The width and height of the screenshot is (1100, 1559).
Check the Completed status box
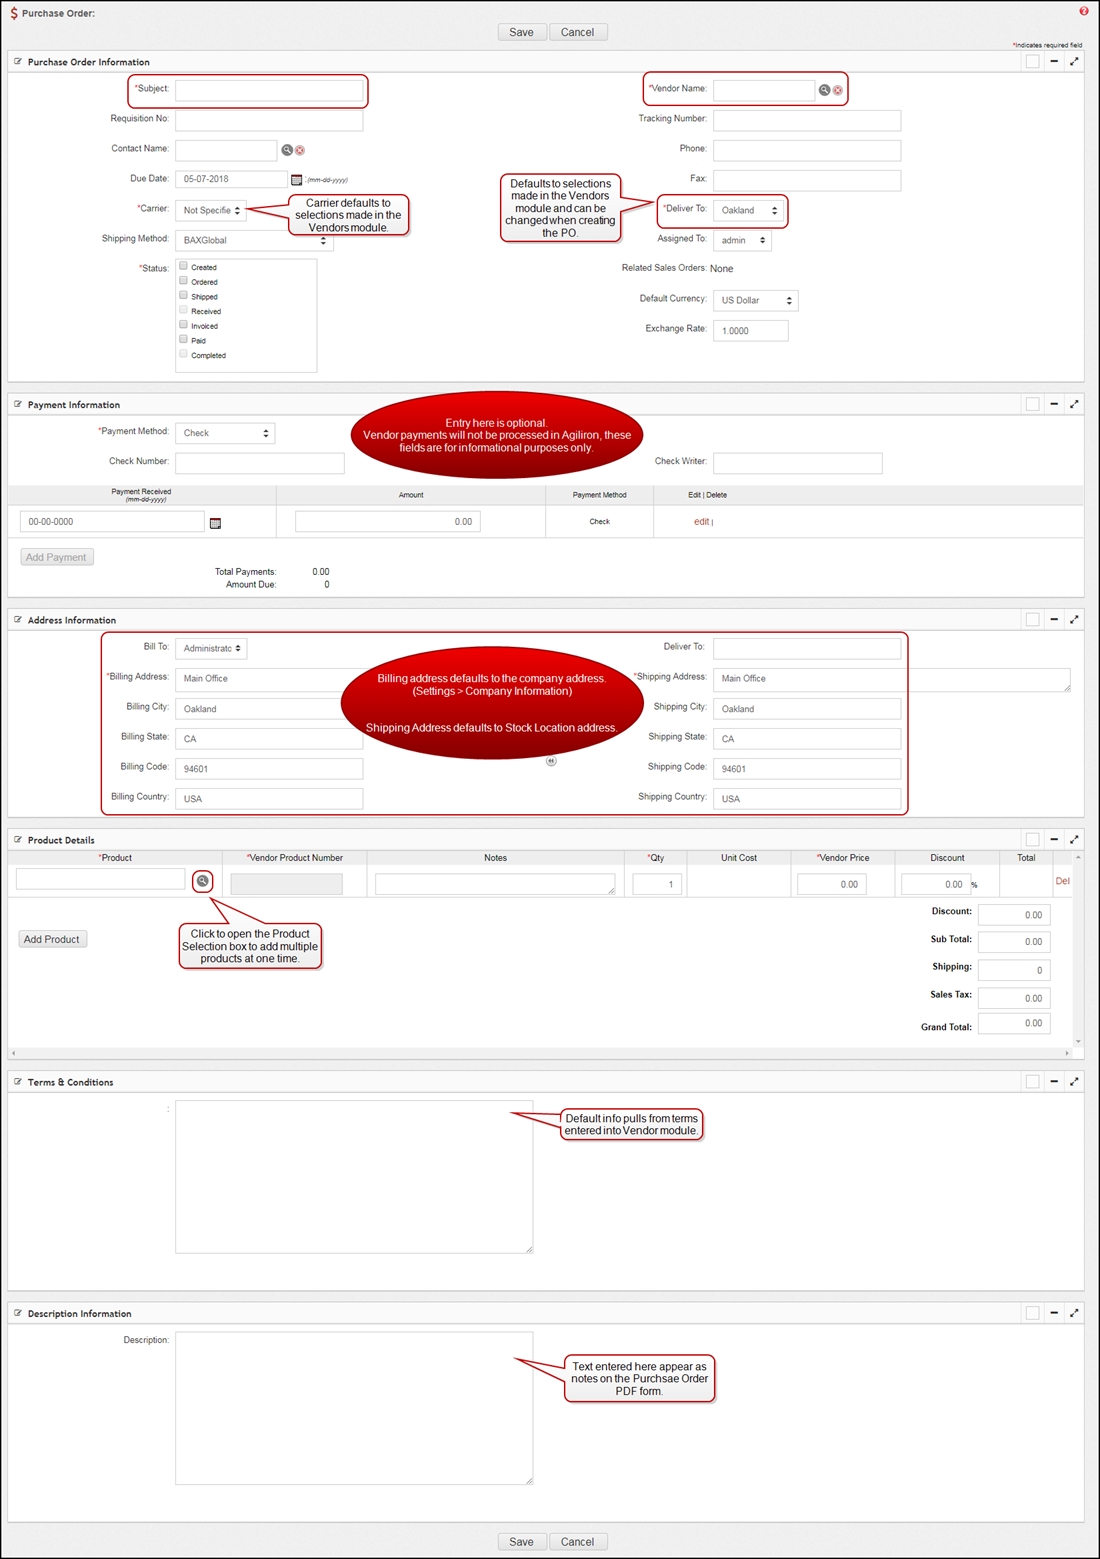(183, 354)
